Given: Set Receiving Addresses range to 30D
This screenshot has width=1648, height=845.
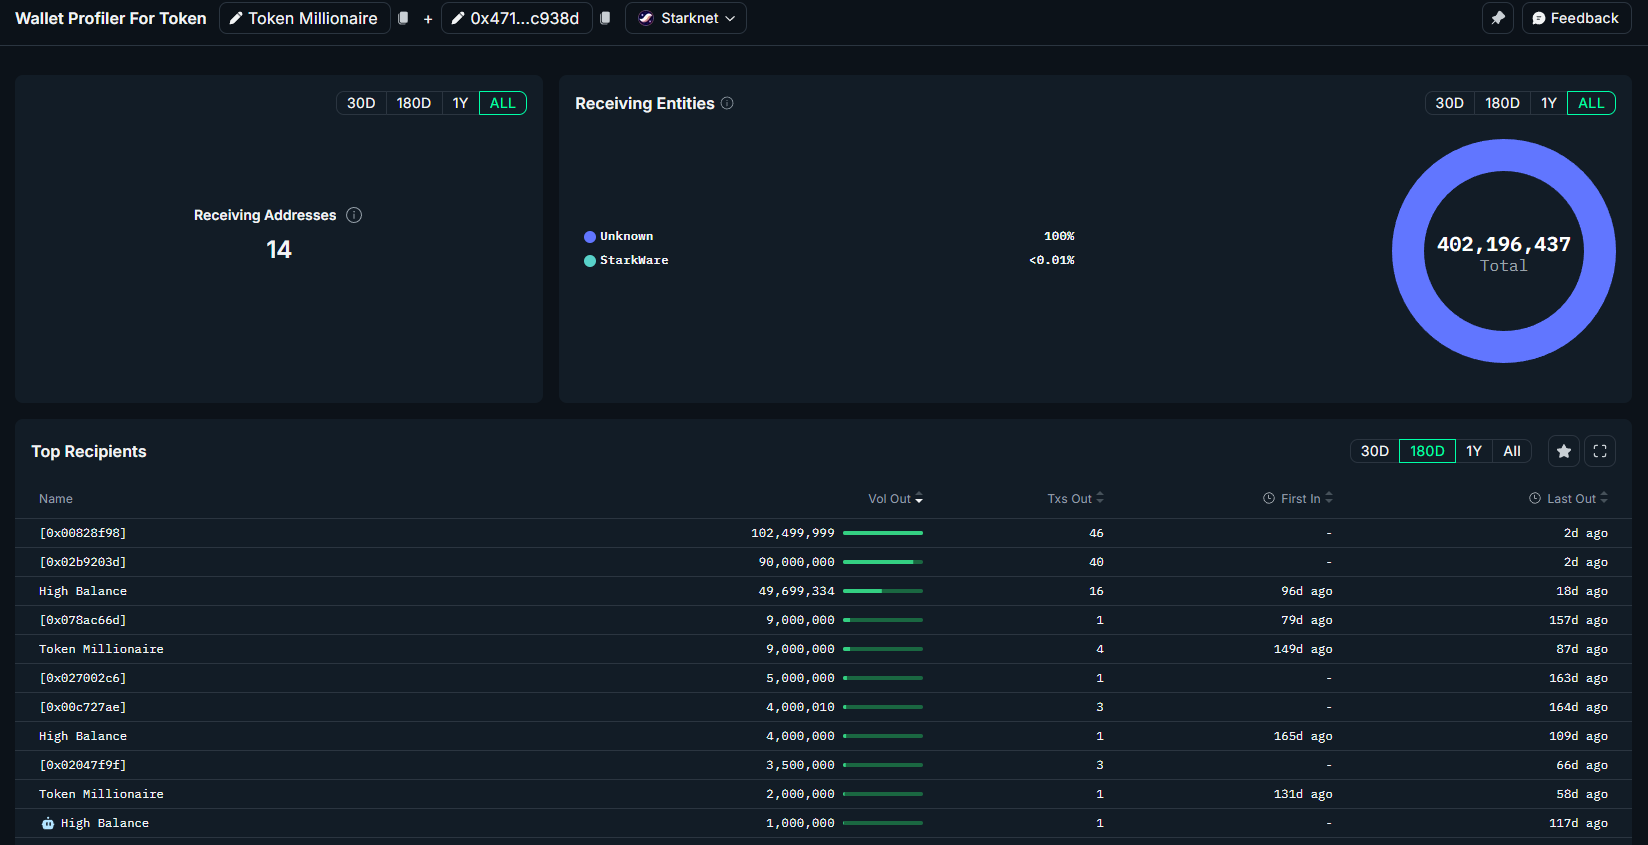Looking at the screenshot, I should tap(361, 103).
